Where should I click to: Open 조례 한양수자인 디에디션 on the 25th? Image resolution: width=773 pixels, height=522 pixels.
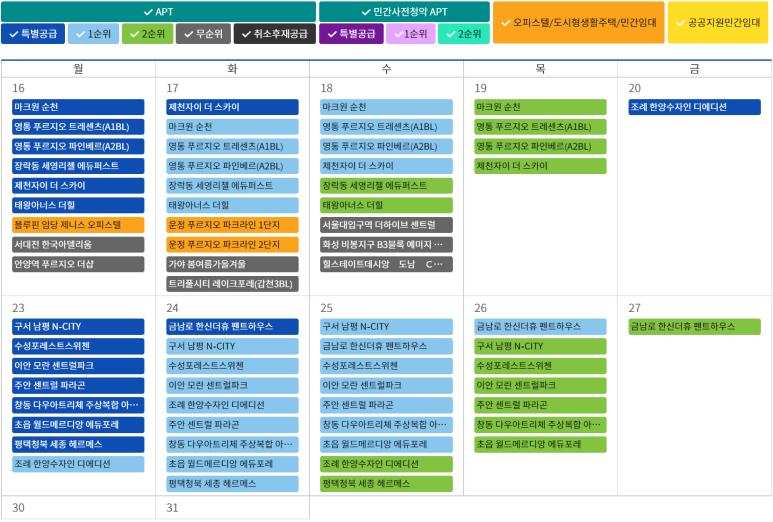(x=386, y=464)
